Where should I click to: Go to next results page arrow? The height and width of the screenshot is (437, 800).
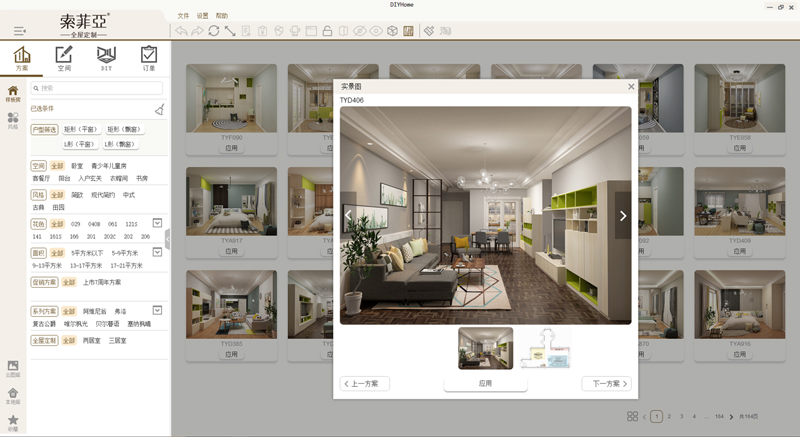click(x=732, y=417)
